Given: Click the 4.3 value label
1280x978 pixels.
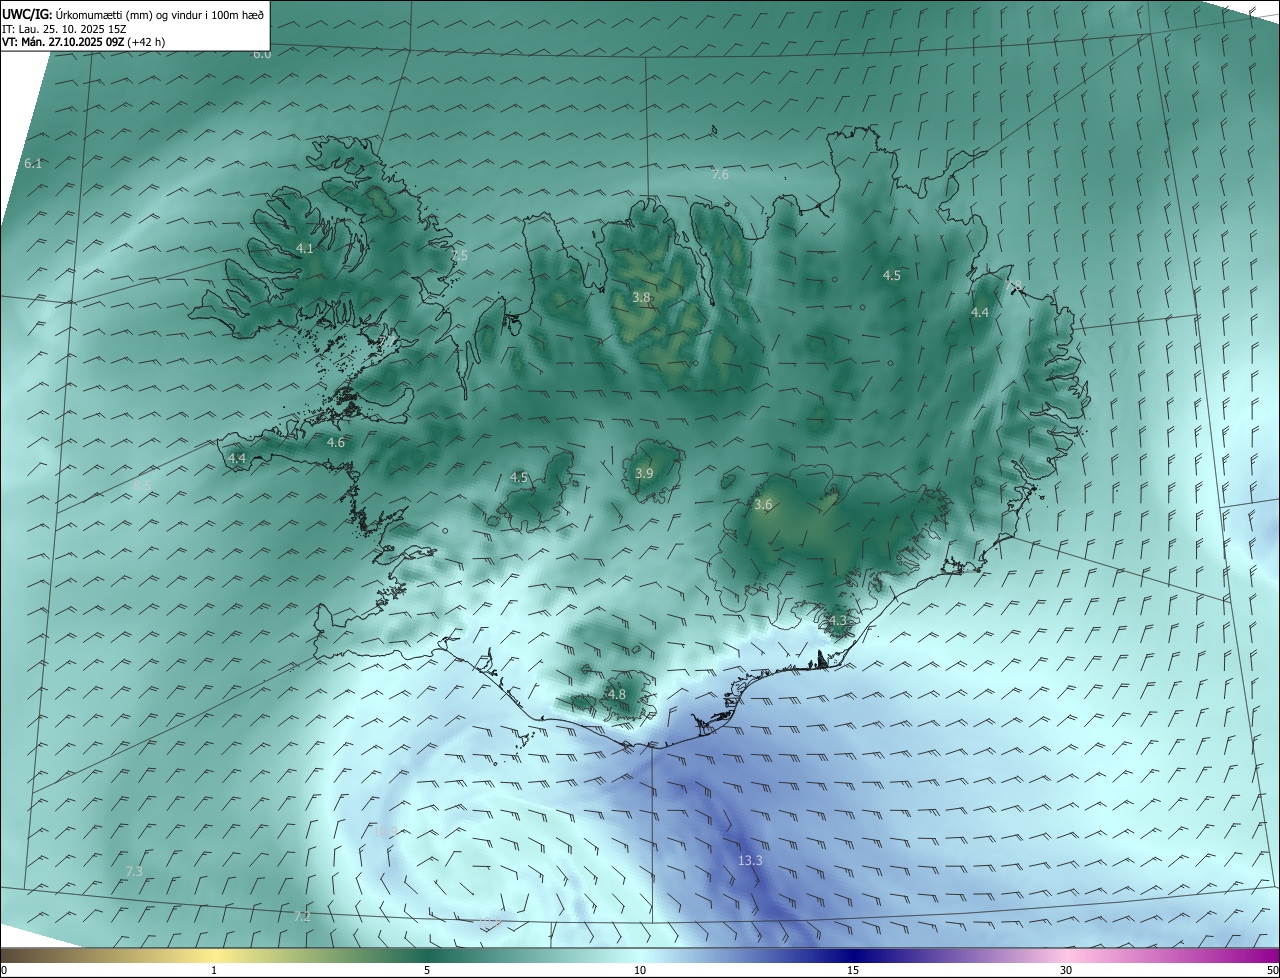Looking at the screenshot, I should click(x=837, y=620).
